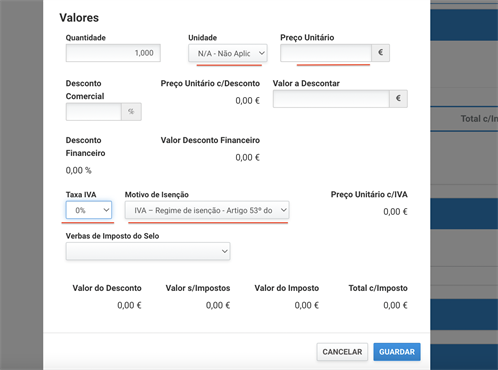Image resolution: width=498 pixels, height=370 pixels.
Task: Click the Valor a Descontar input field
Action: 331,99
